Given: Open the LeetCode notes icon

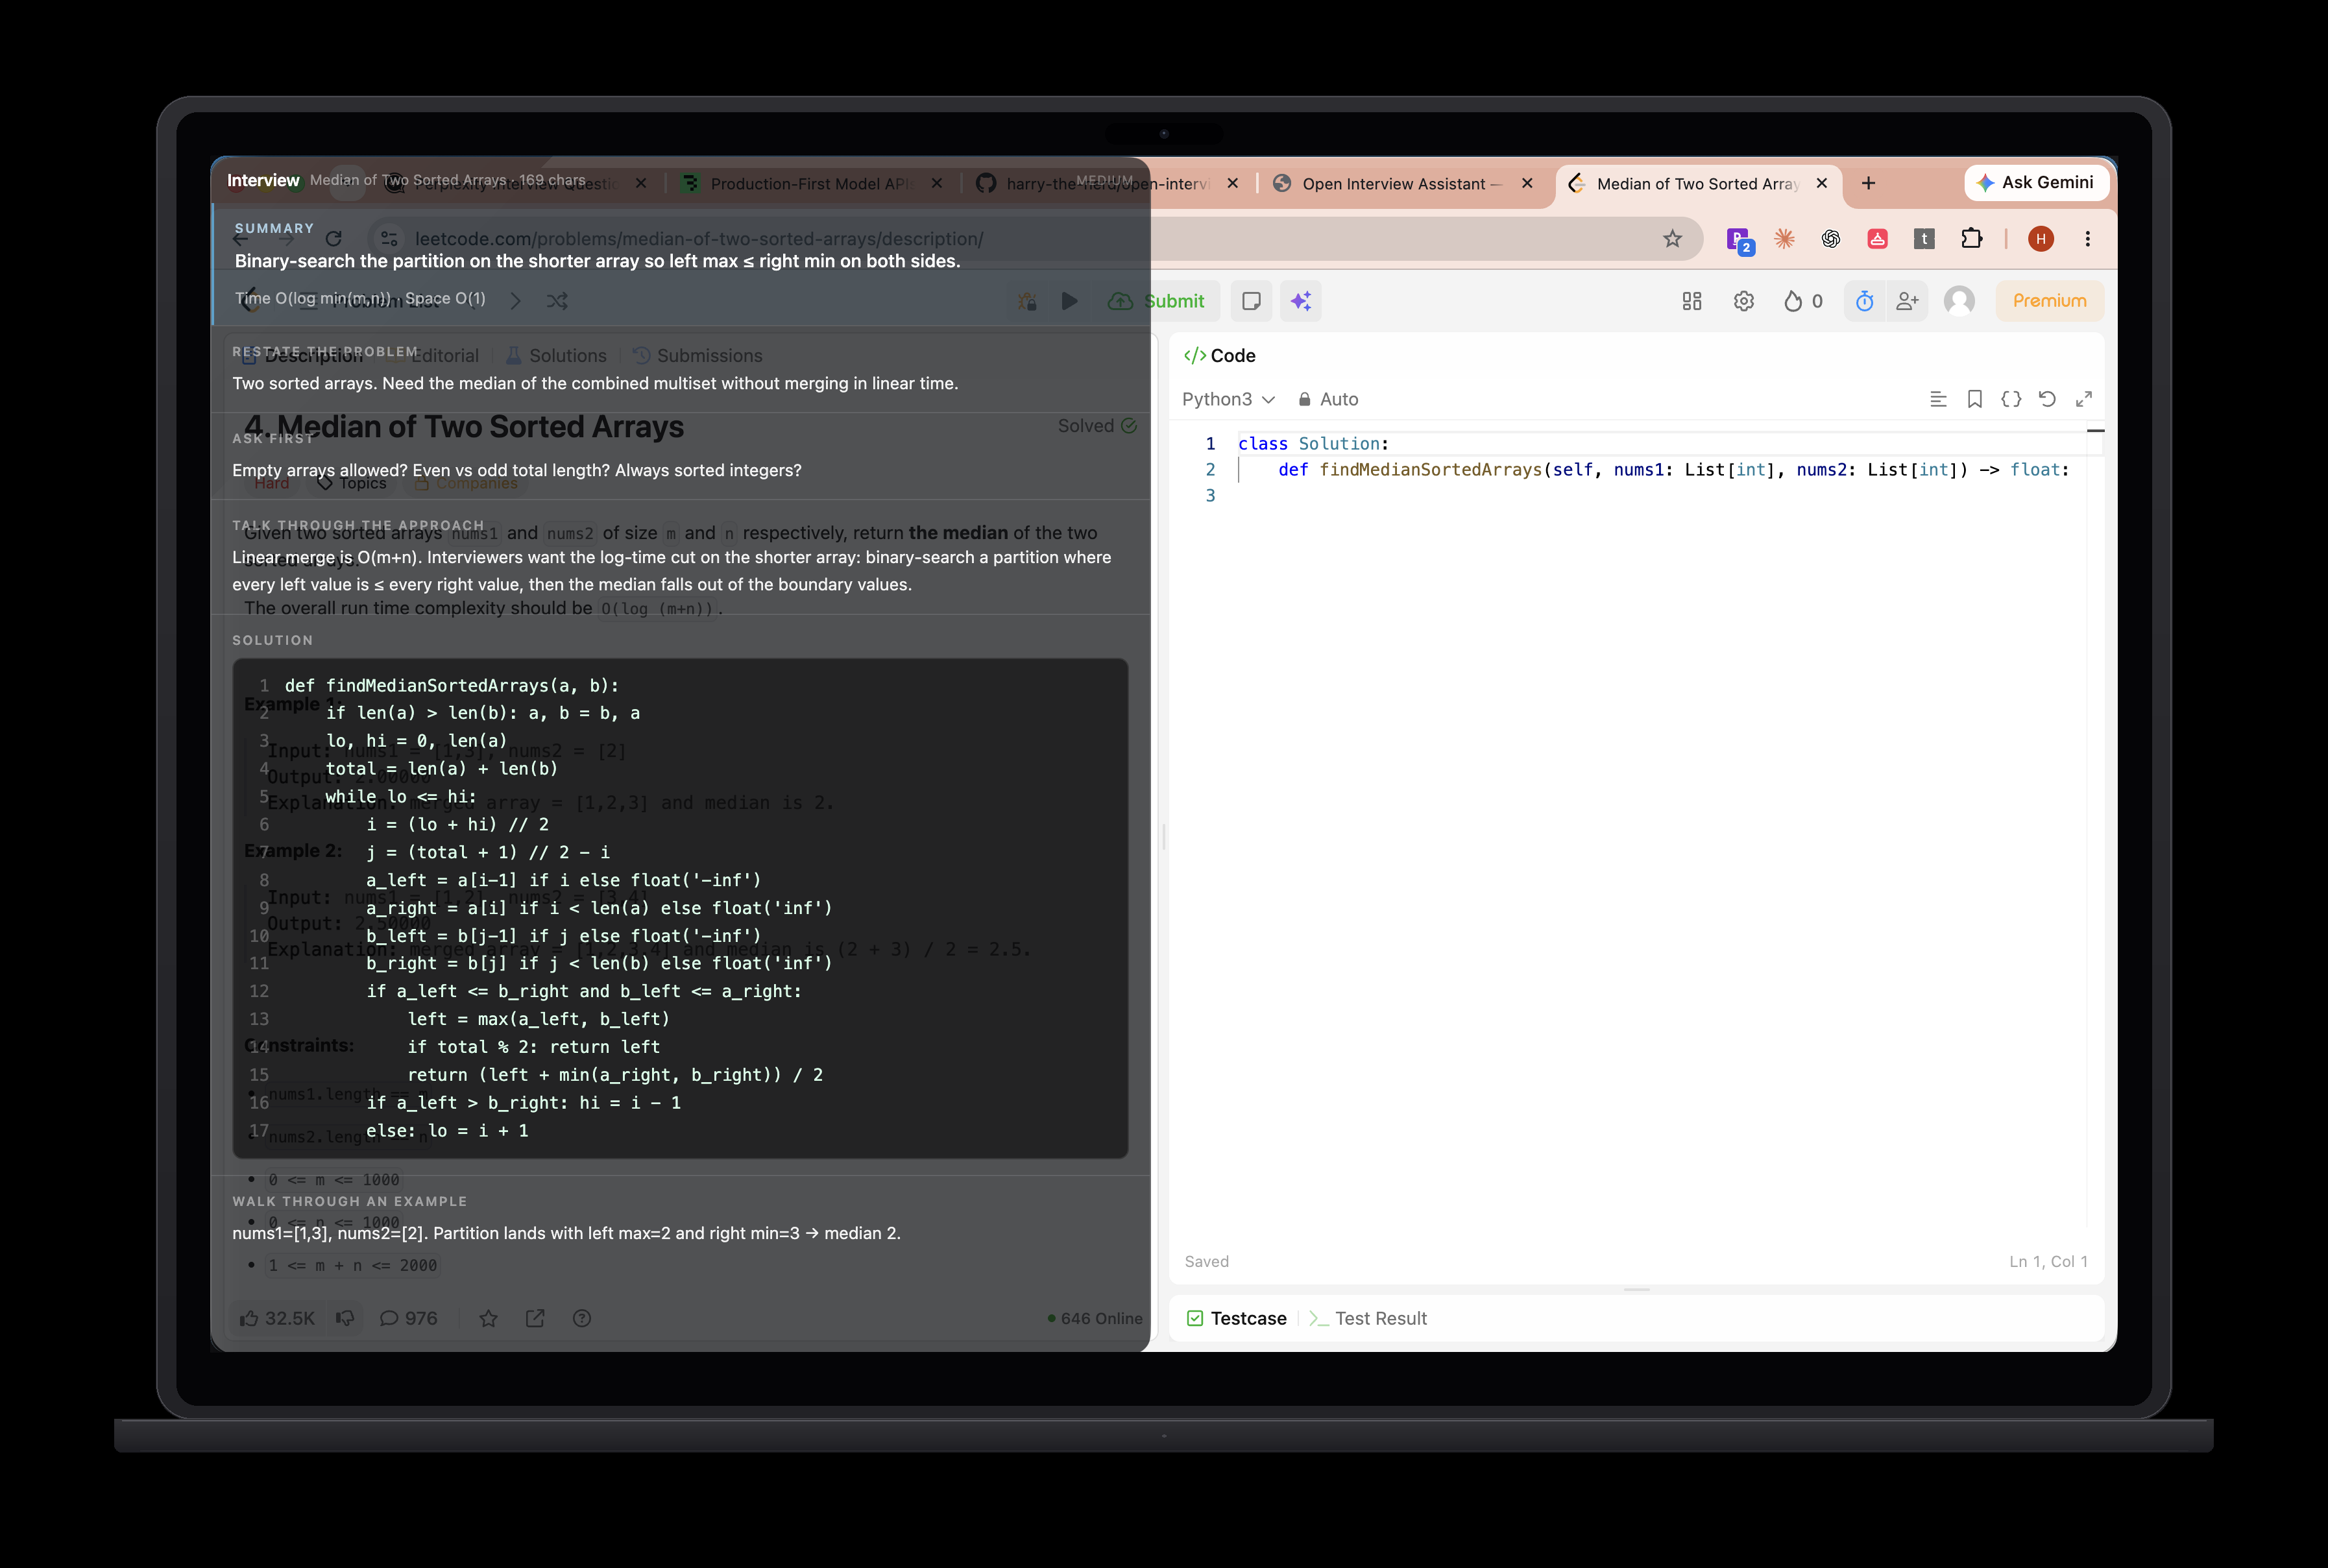Looking at the screenshot, I should pyautogui.click(x=1251, y=301).
